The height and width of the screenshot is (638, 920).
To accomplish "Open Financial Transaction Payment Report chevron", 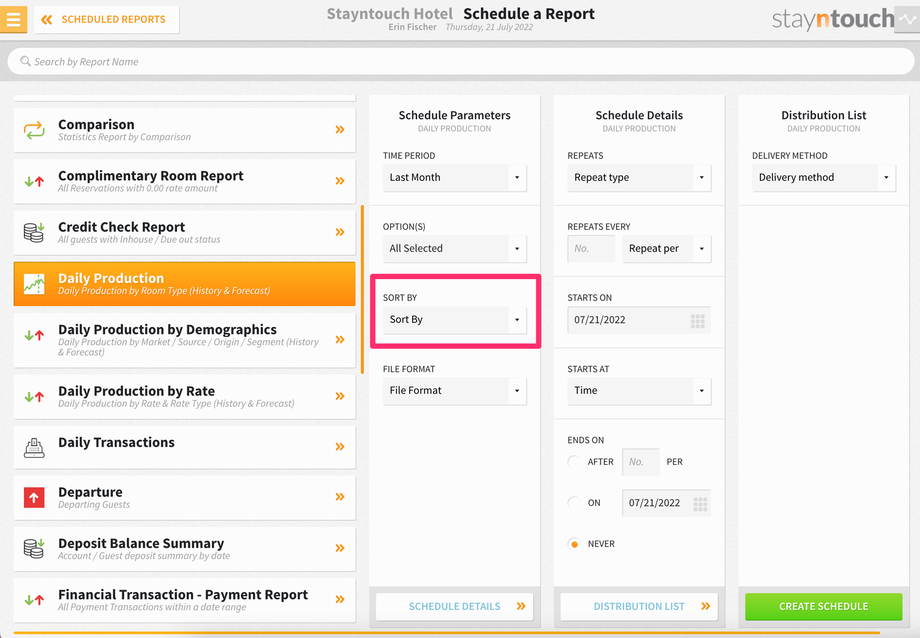I will 340,599.
